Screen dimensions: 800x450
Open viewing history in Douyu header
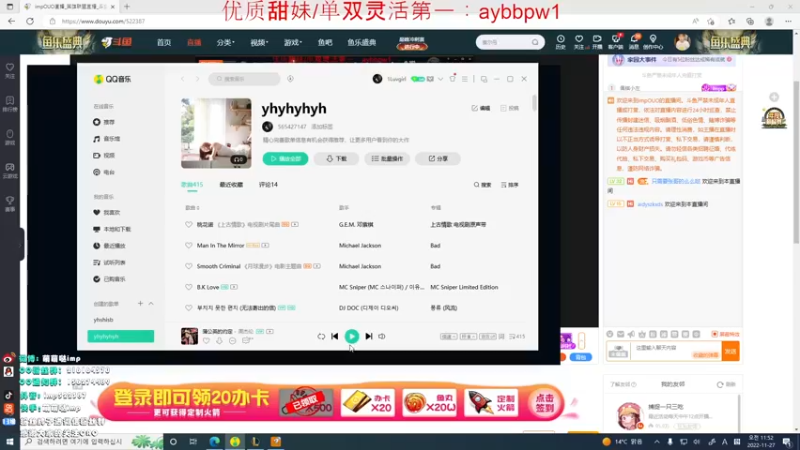560,42
